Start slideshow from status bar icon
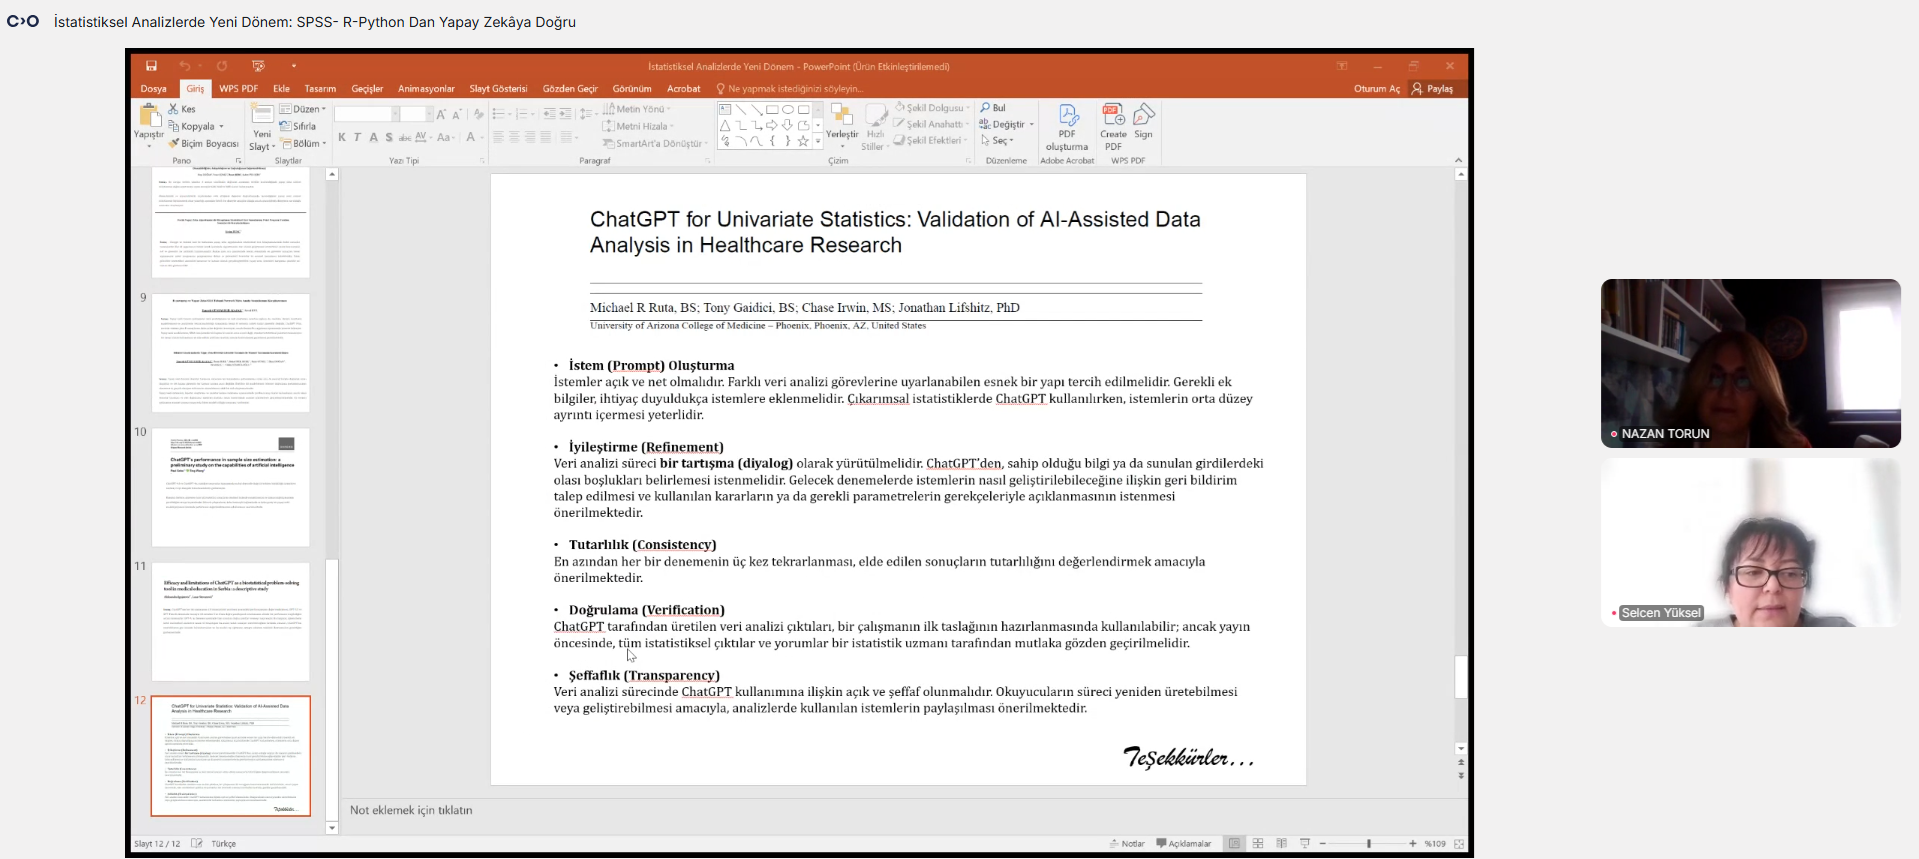Image resolution: width=1919 pixels, height=859 pixels. point(1305,844)
